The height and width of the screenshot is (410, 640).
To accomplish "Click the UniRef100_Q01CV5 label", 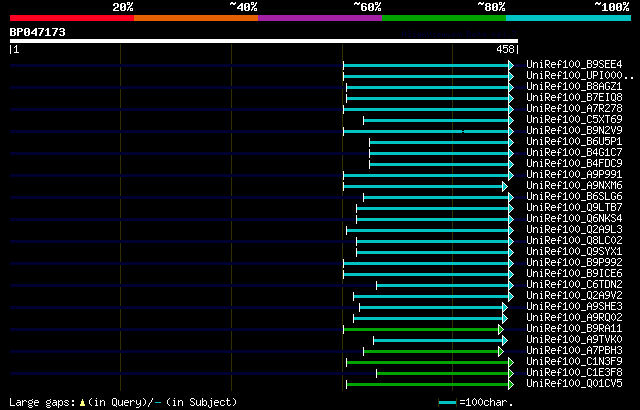I will 574,384.
